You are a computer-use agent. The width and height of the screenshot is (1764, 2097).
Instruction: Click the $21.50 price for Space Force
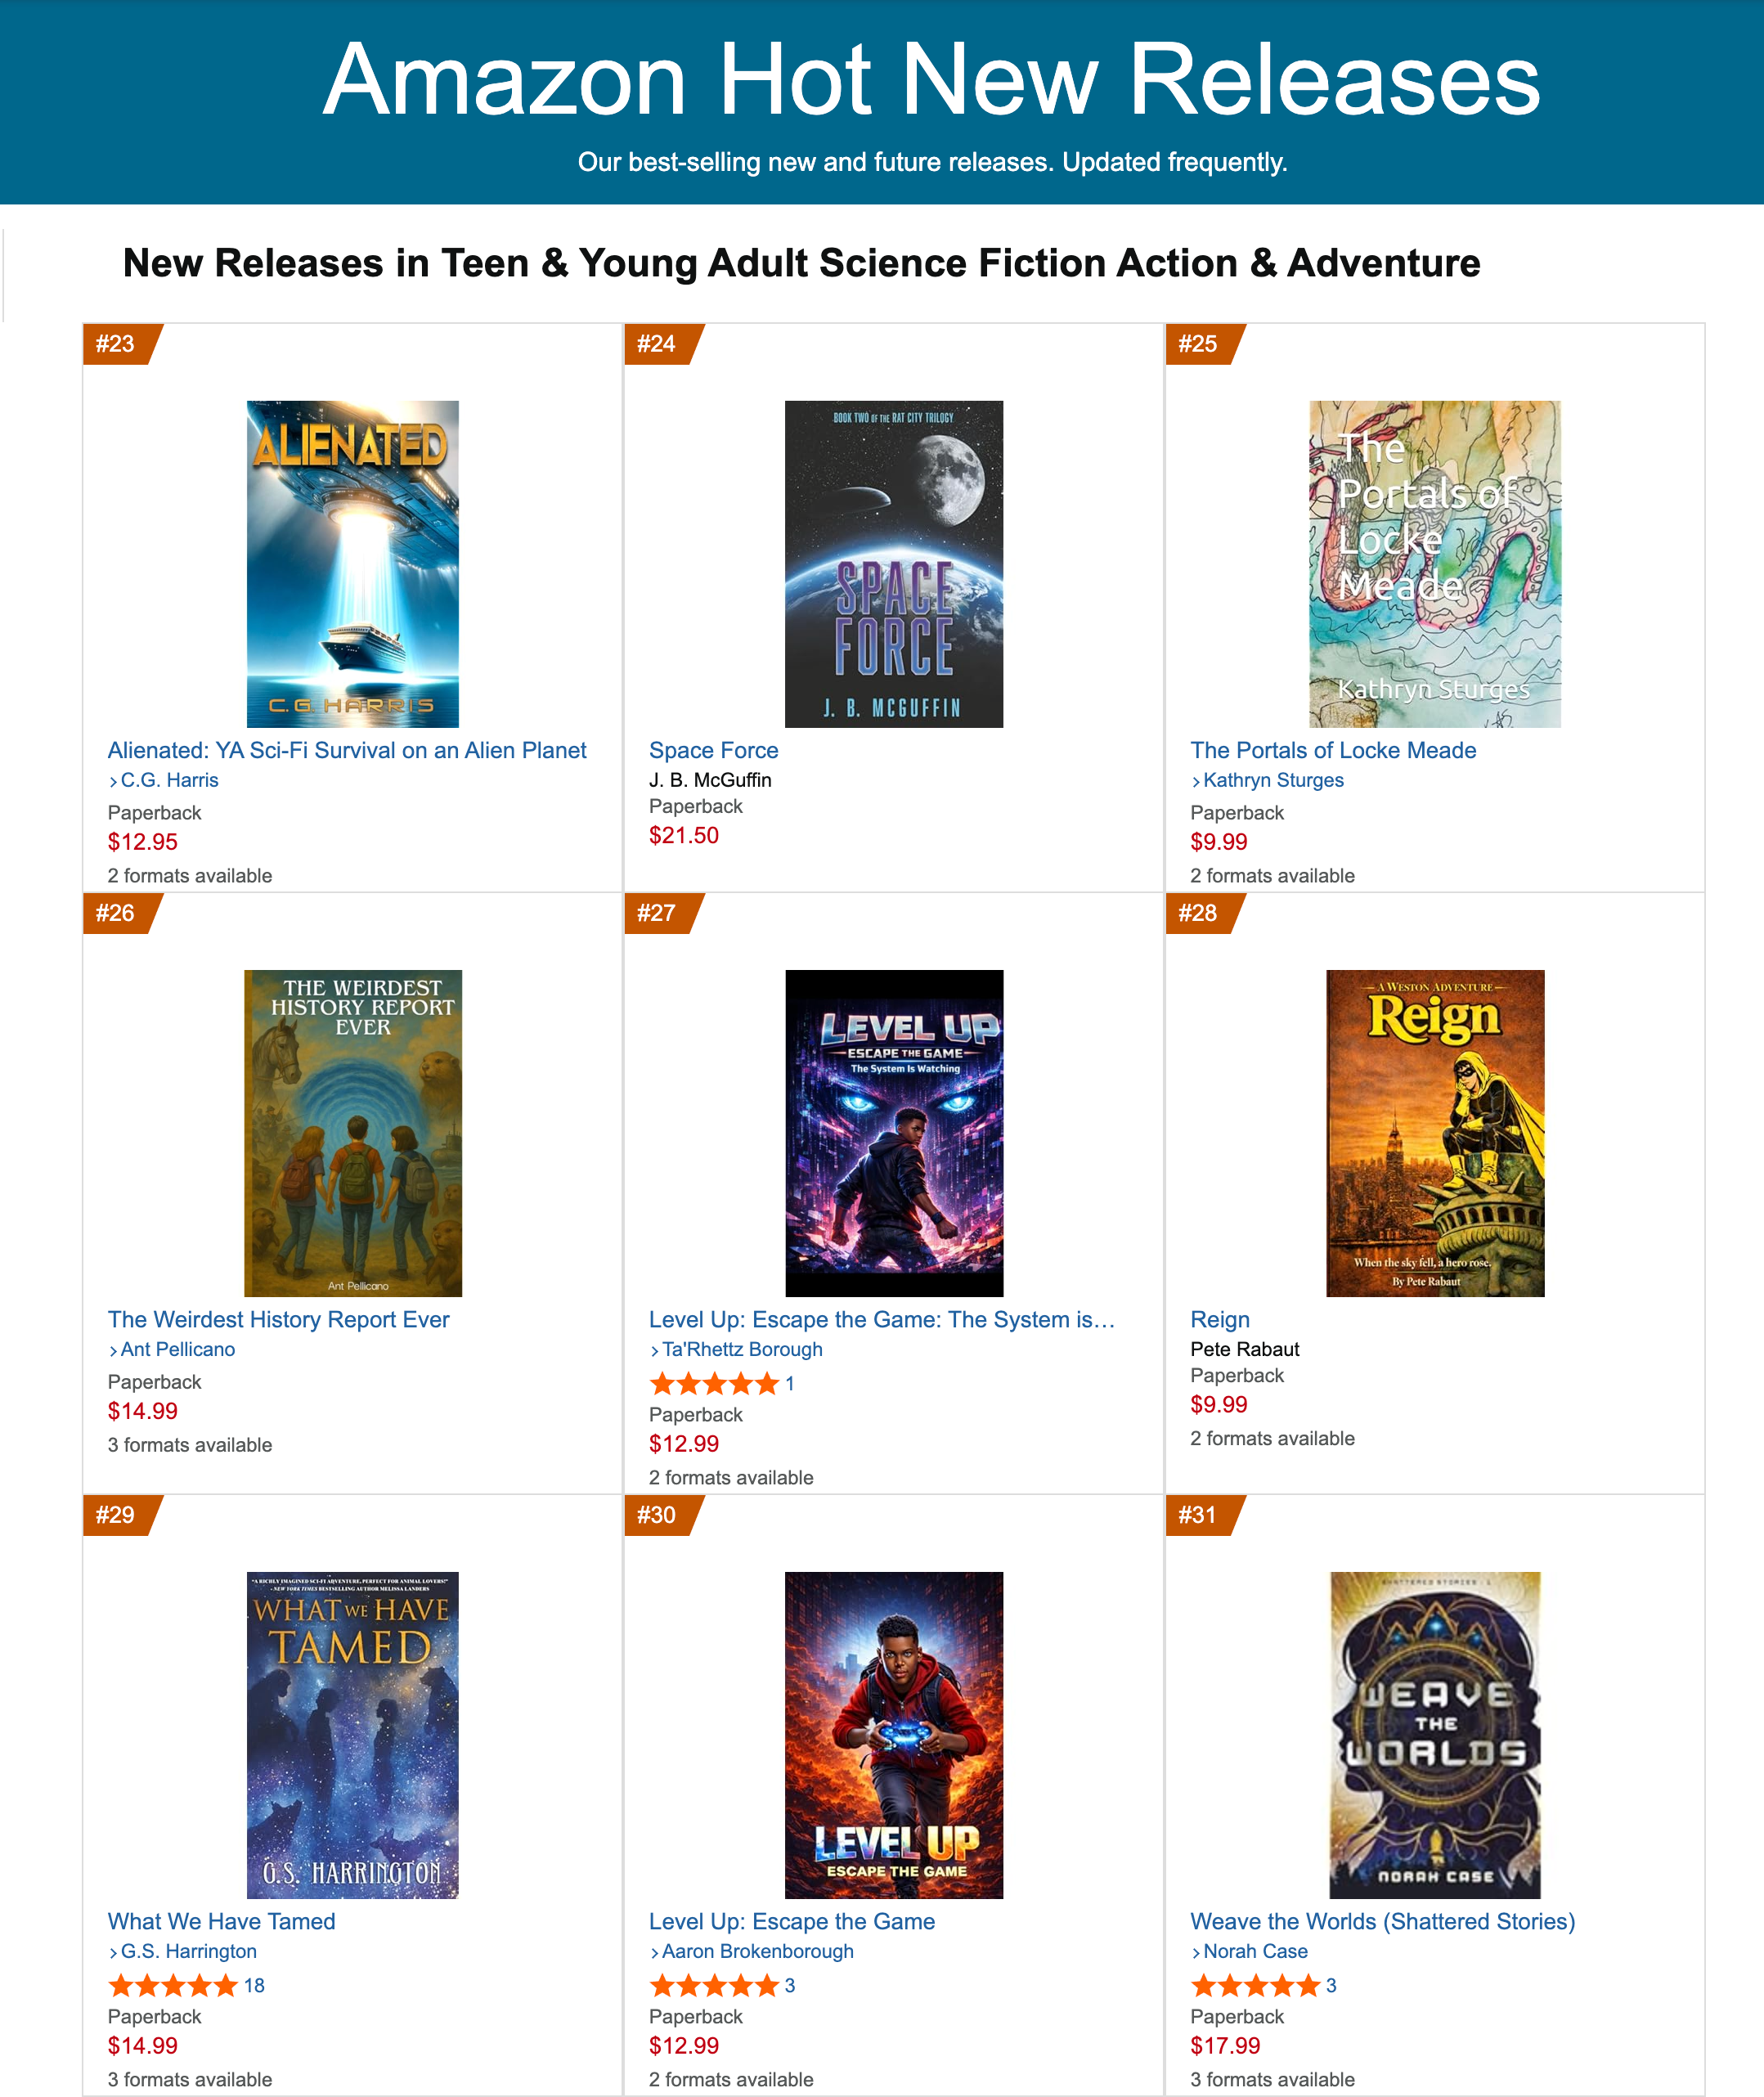(x=684, y=835)
